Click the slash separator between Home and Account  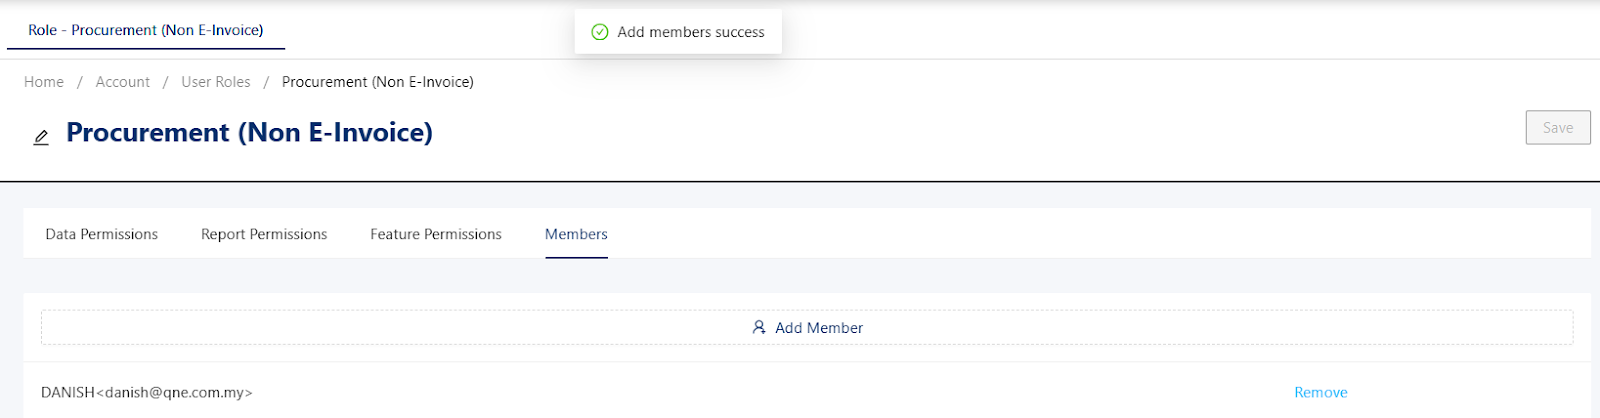tap(80, 82)
